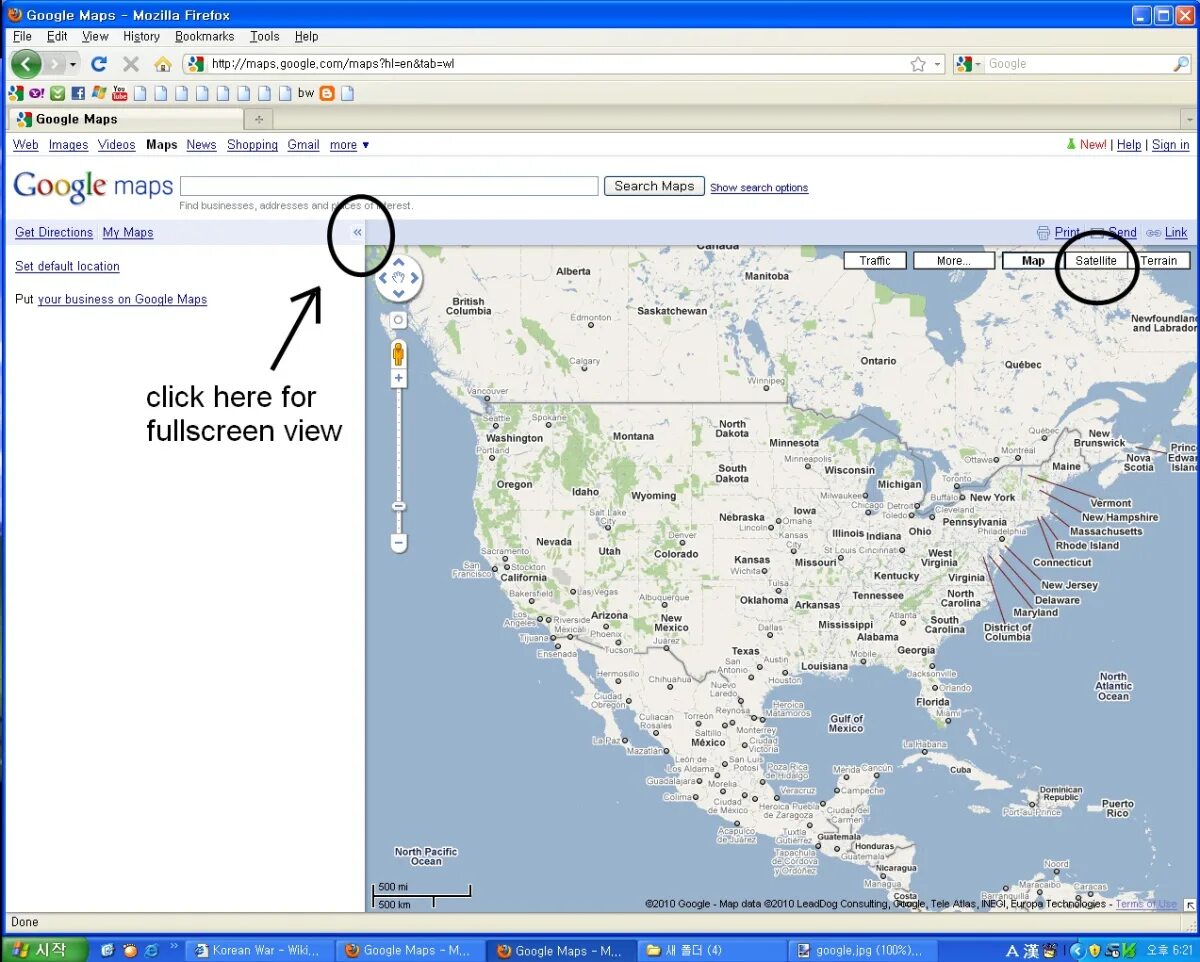Switch to Terrain view

[x=1159, y=261]
